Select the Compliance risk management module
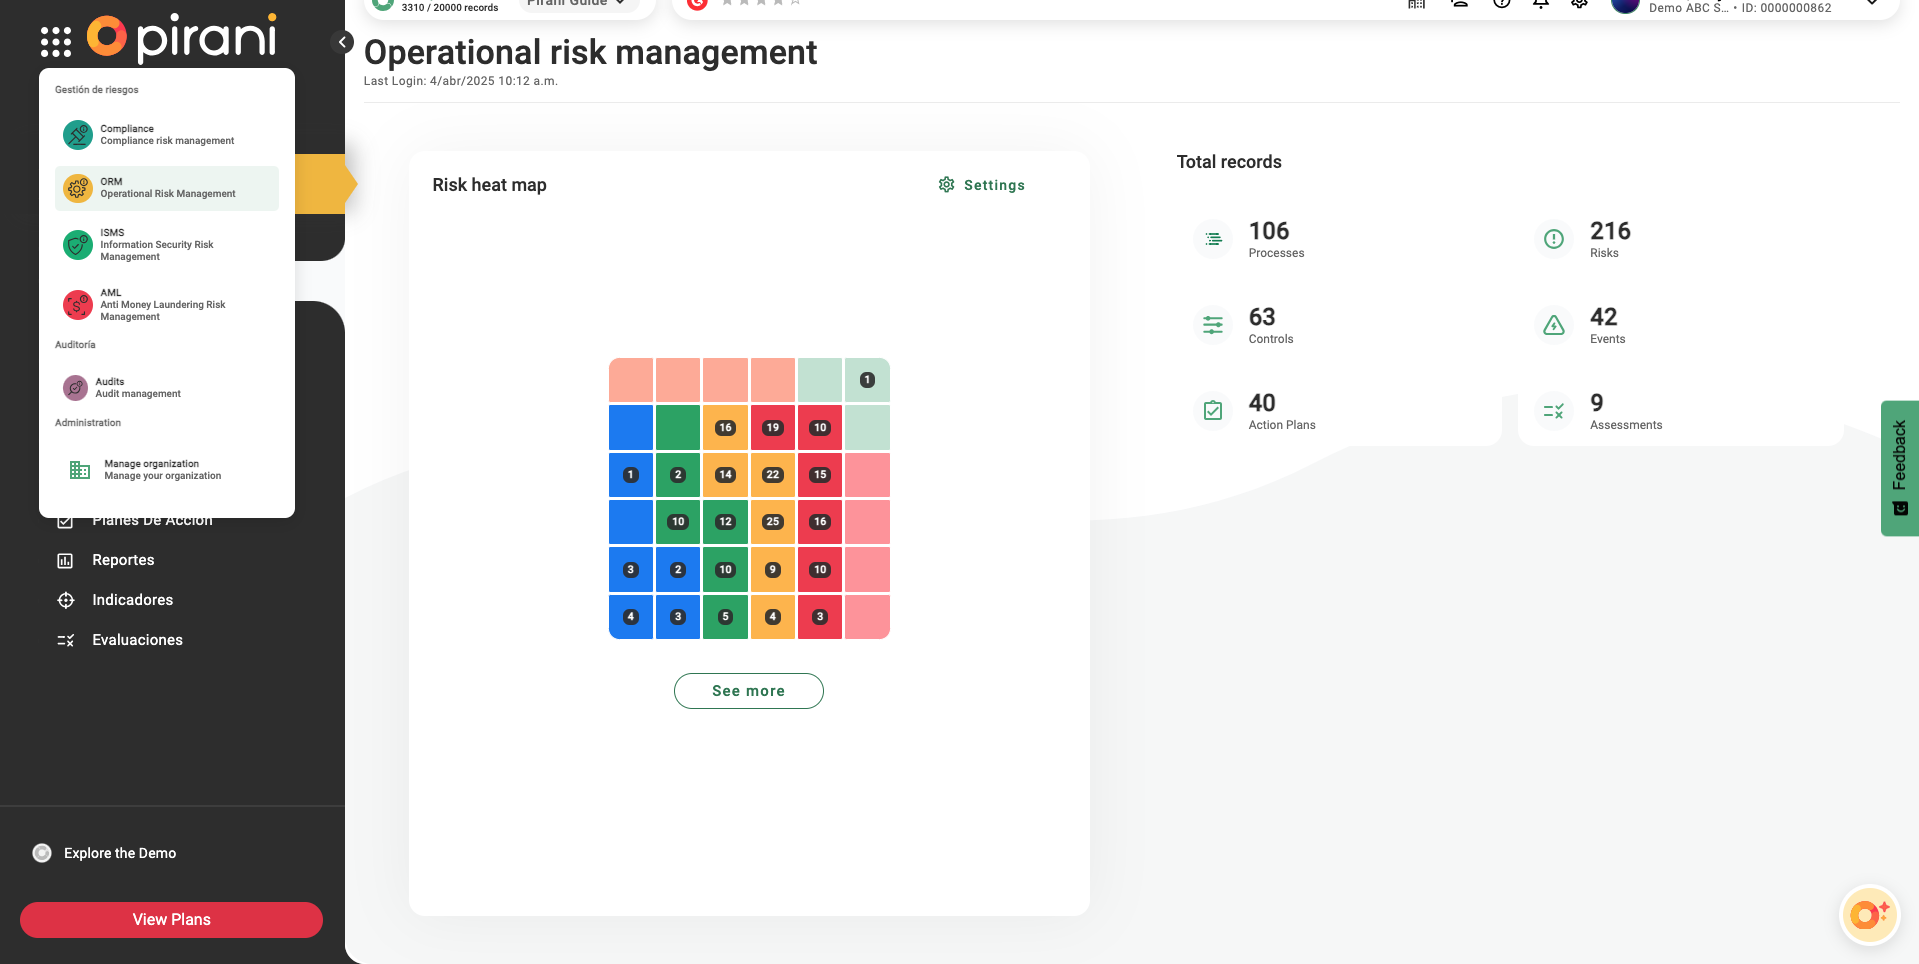The image size is (1919, 964). tap(166, 135)
